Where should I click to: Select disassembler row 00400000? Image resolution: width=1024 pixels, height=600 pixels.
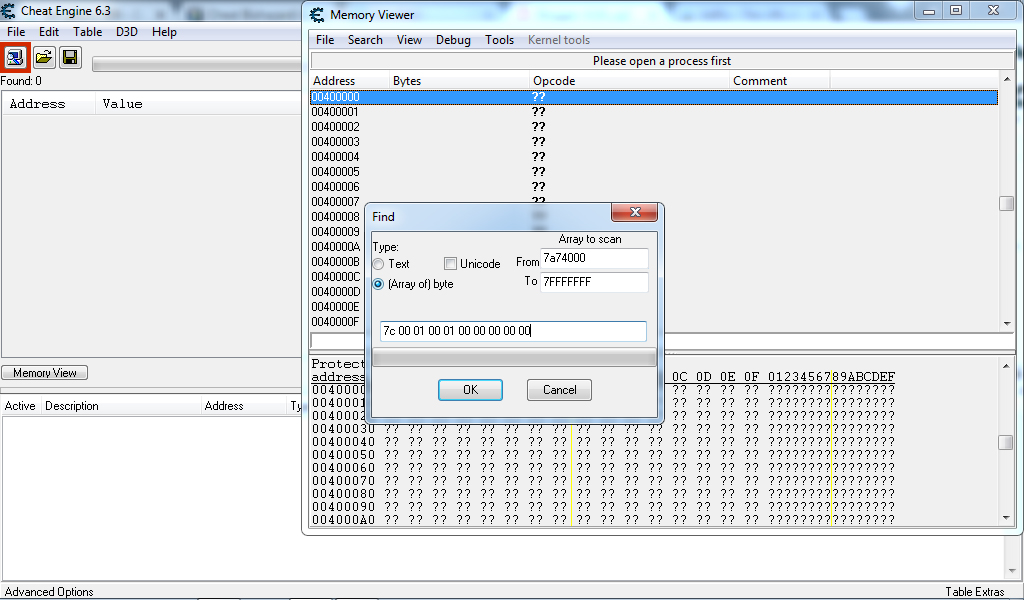pyautogui.click(x=654, y=97)
